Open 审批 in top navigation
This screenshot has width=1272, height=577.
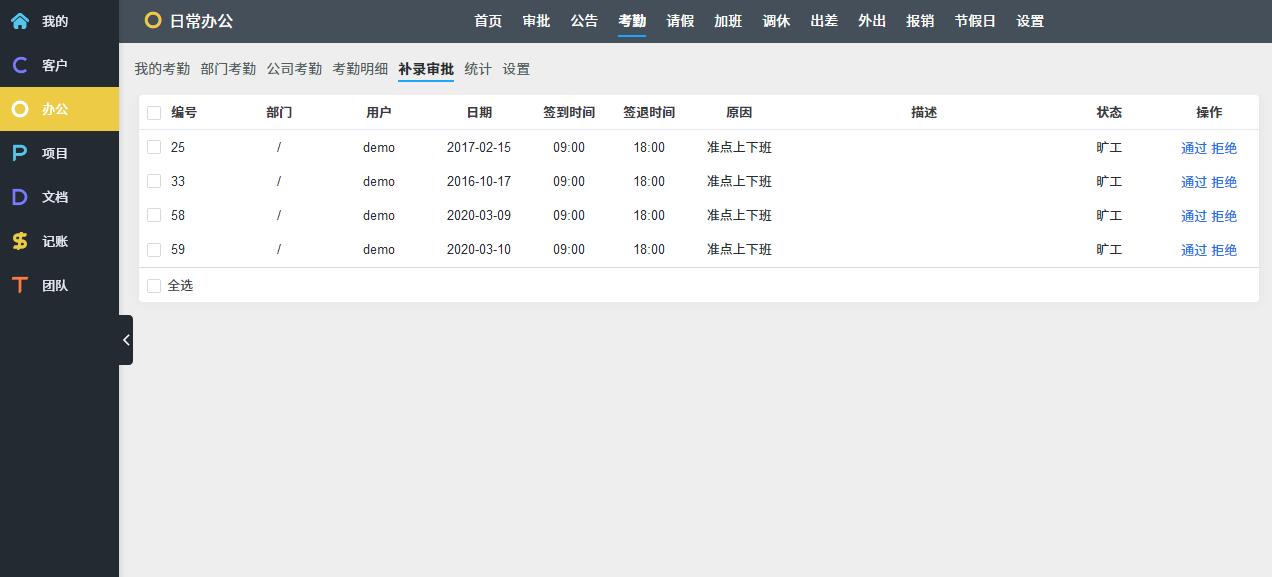[x=536, y=21]
